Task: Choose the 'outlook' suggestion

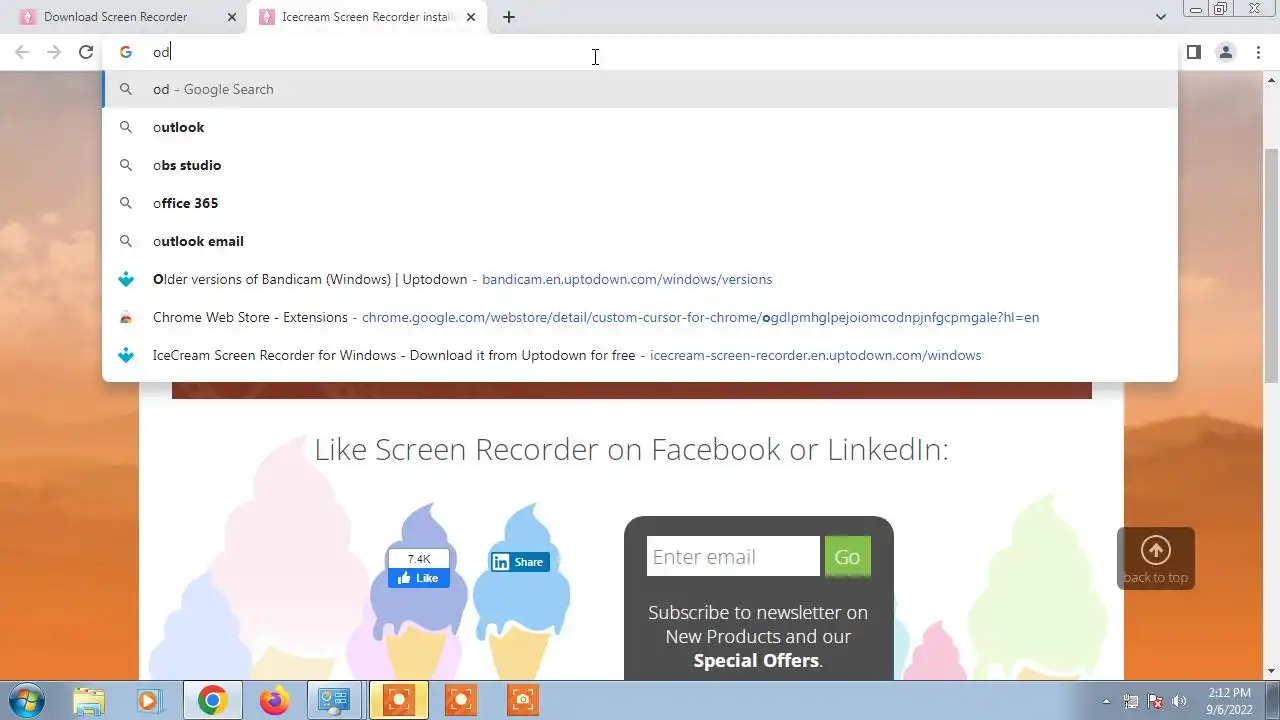Action: click(x=640, y=127)
